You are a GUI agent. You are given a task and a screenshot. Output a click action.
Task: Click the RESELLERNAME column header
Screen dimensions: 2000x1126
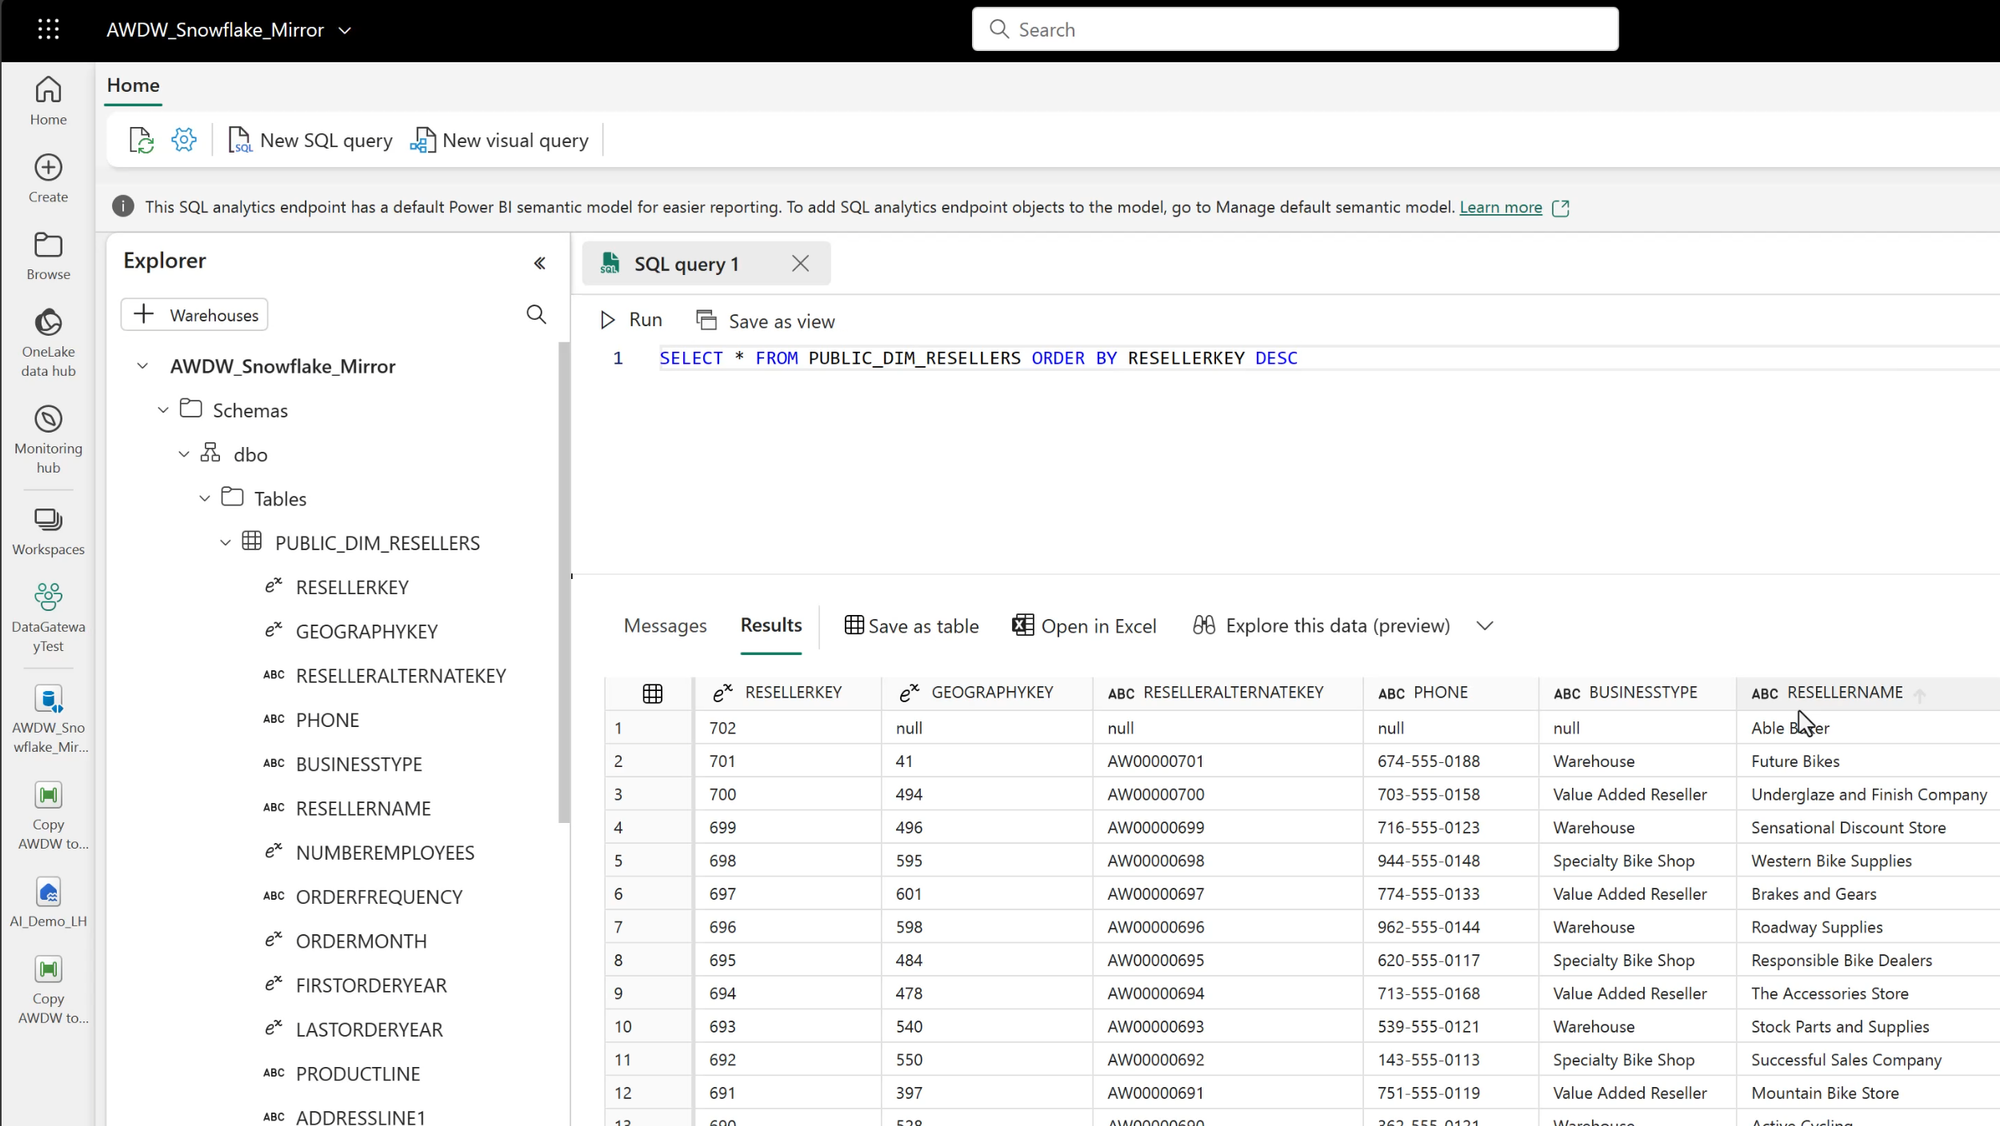point(1844,693)
